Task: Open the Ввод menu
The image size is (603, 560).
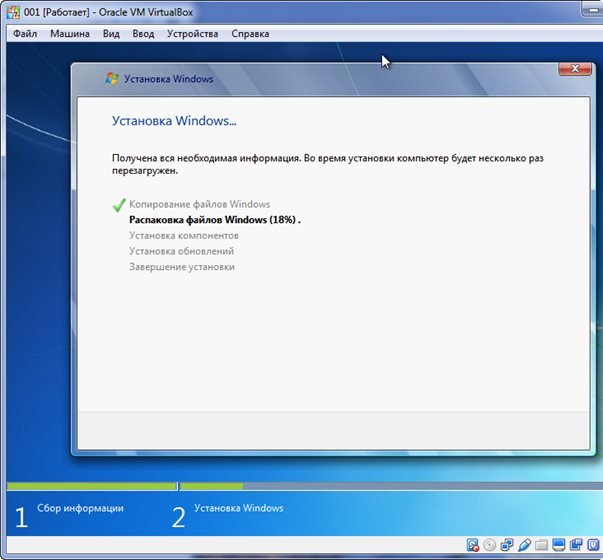Action: [143, 34]
